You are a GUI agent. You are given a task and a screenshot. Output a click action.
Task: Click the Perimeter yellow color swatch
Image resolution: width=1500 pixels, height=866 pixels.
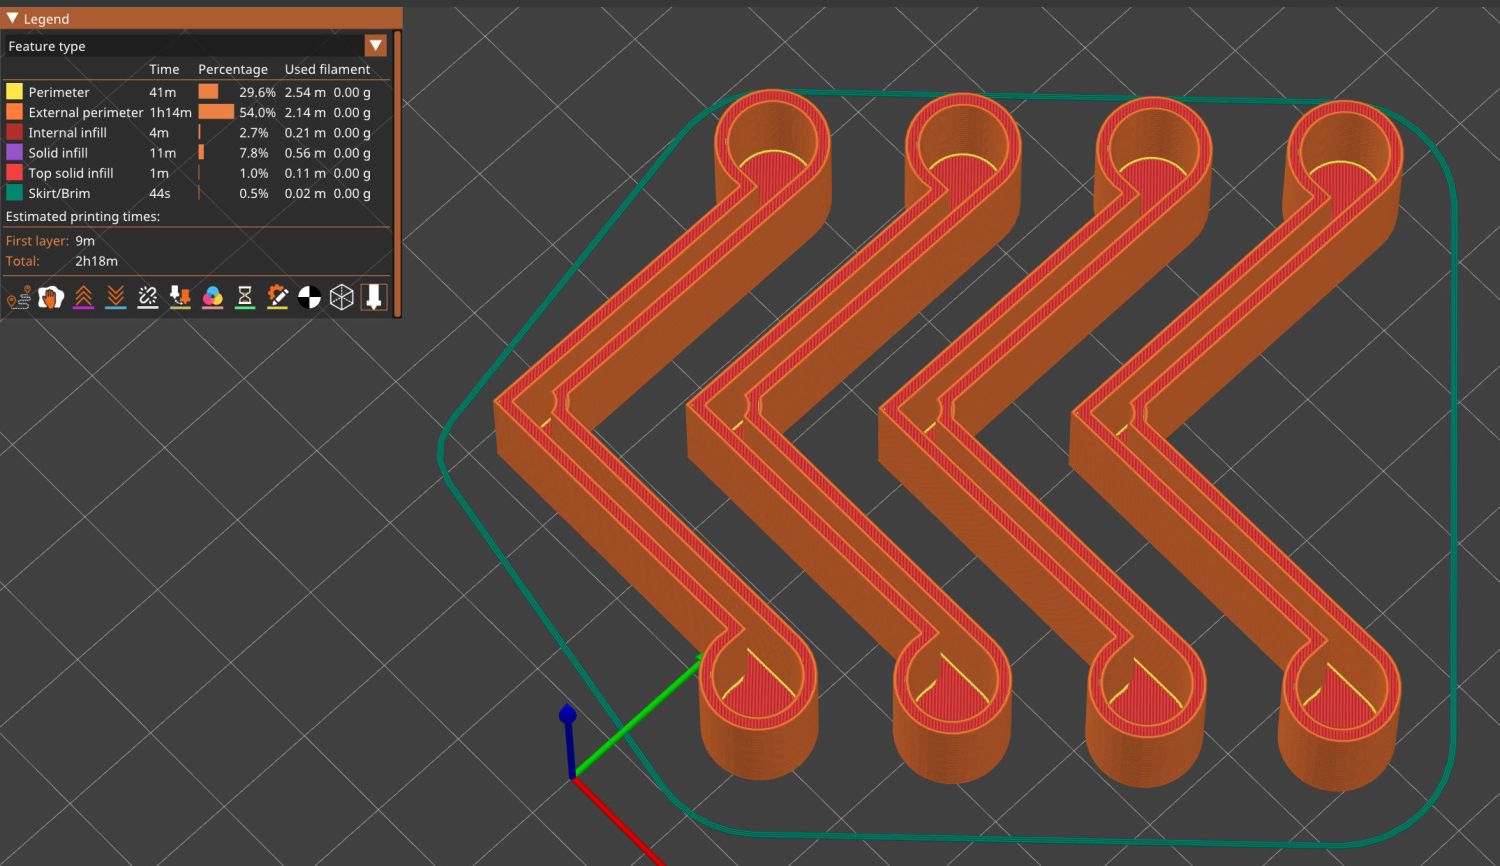click(x=14, y=91)
